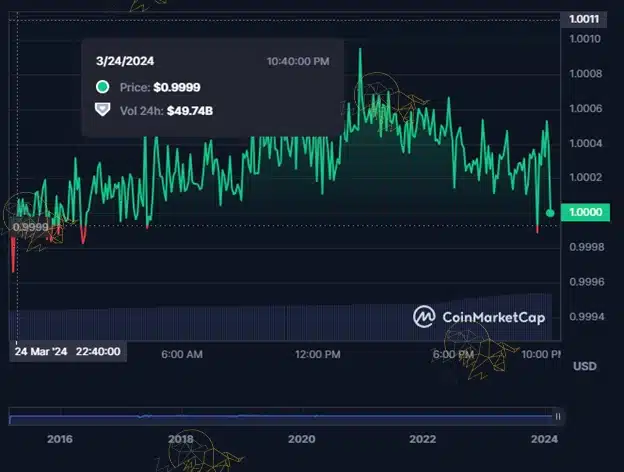Click the range navigator bar above years

pos(280,415)
